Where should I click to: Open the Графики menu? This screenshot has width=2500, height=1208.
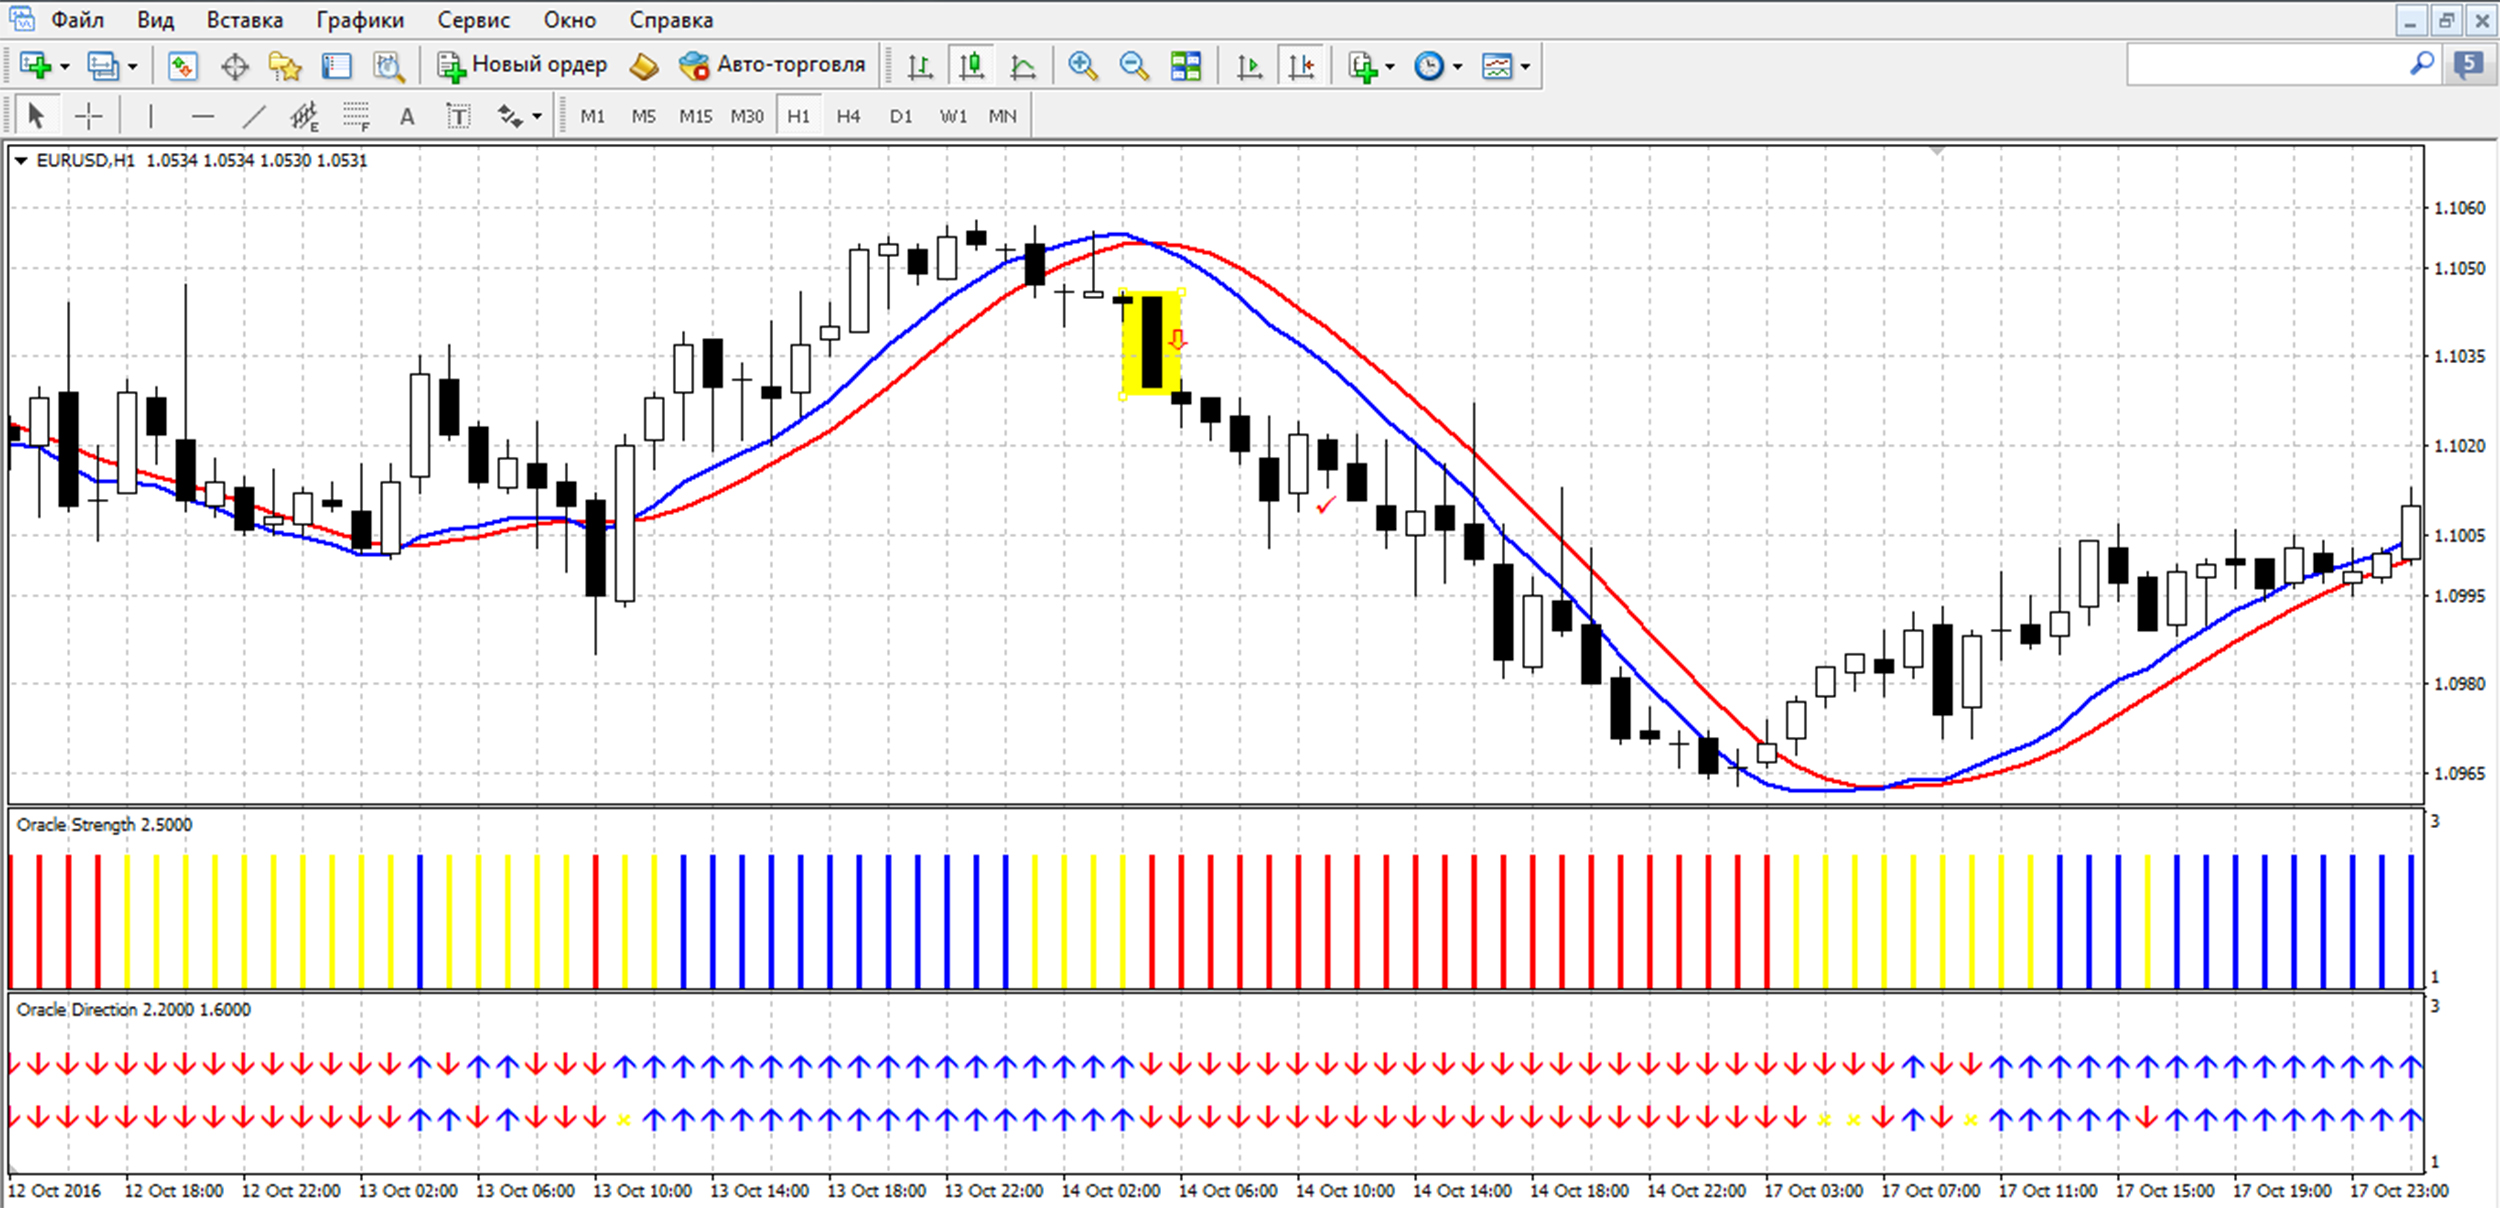click(x=360, y=20)
